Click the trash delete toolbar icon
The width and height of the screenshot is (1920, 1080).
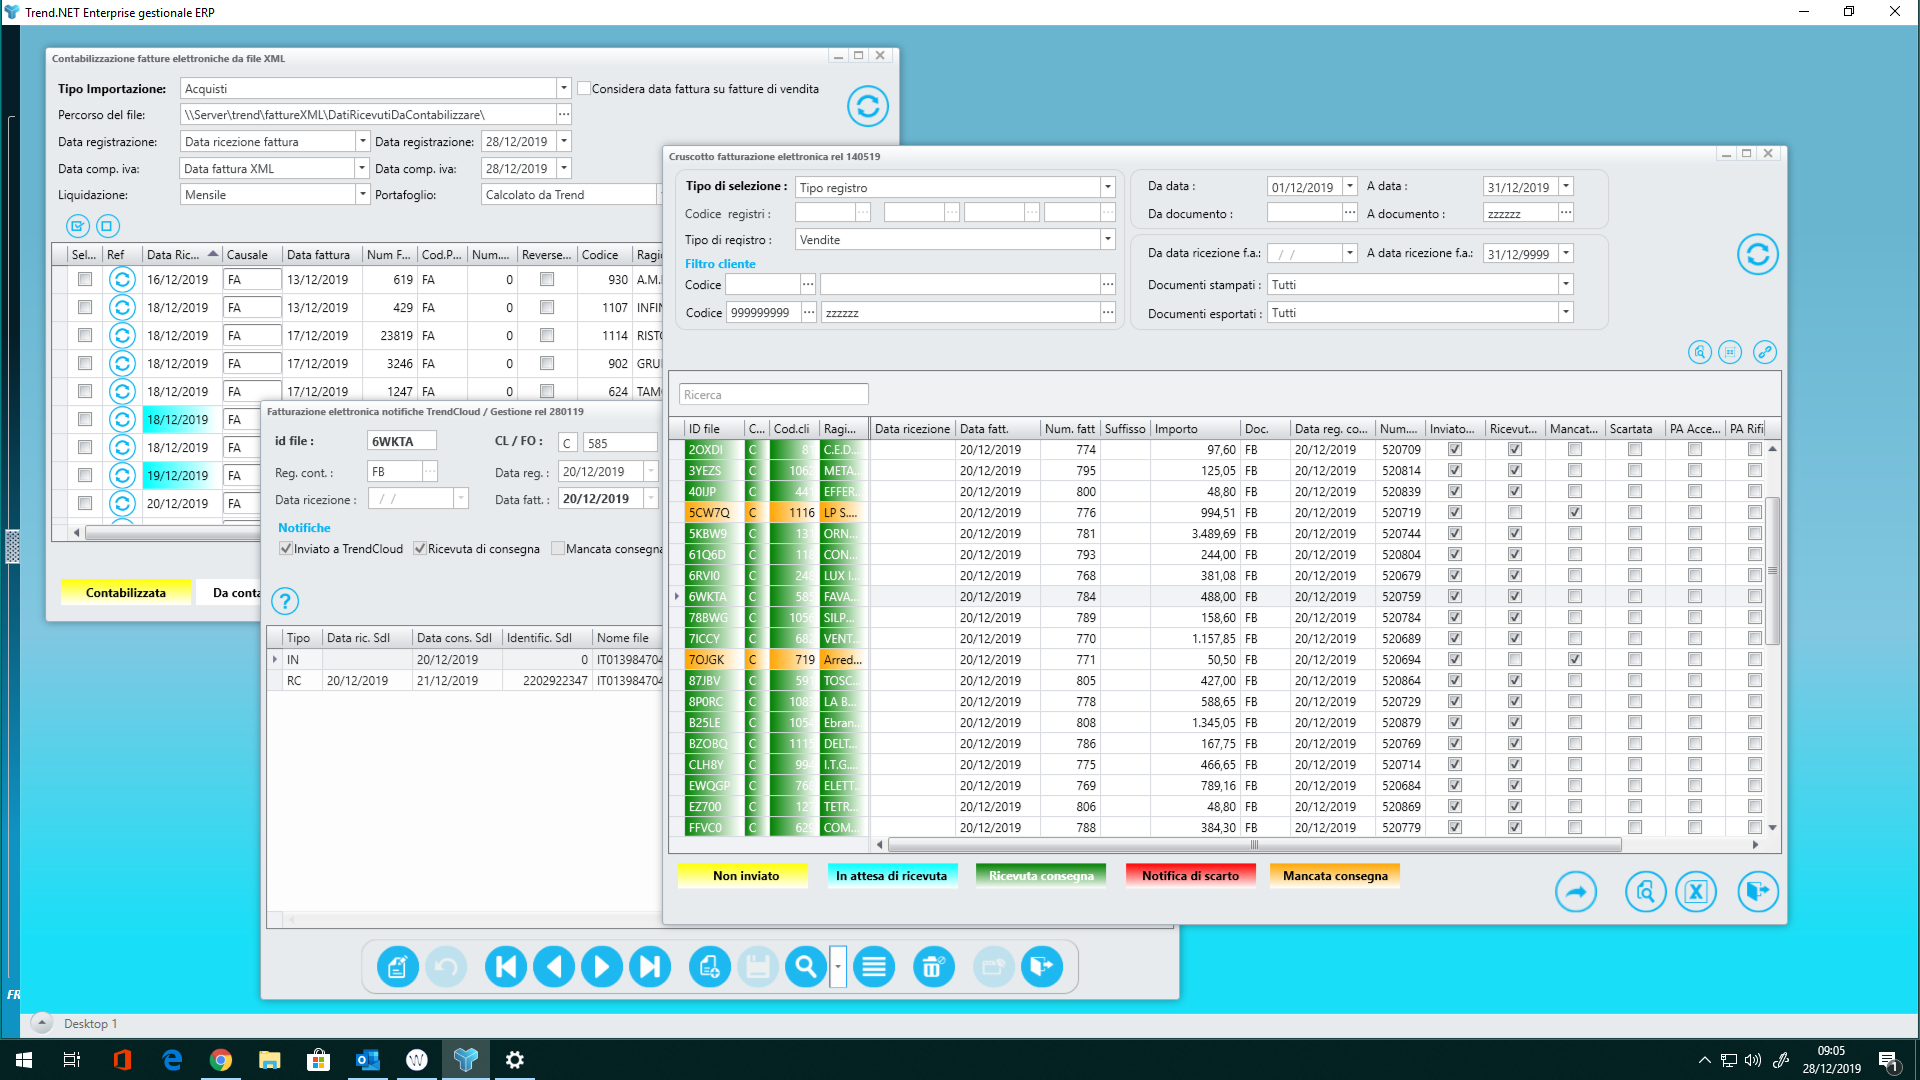(933, 967)
